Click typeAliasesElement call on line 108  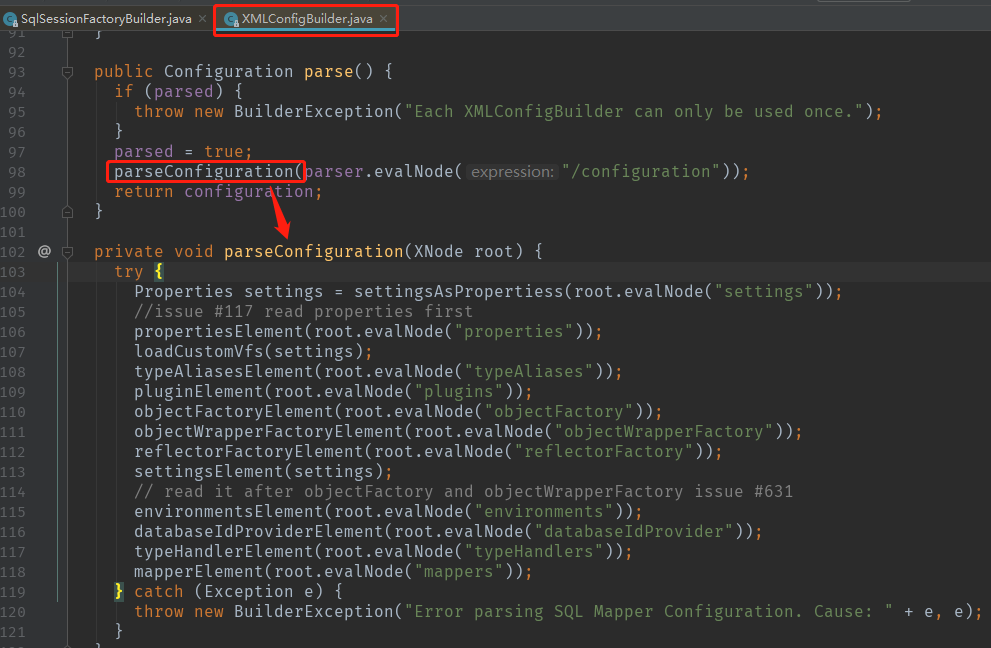click(224, 372)
